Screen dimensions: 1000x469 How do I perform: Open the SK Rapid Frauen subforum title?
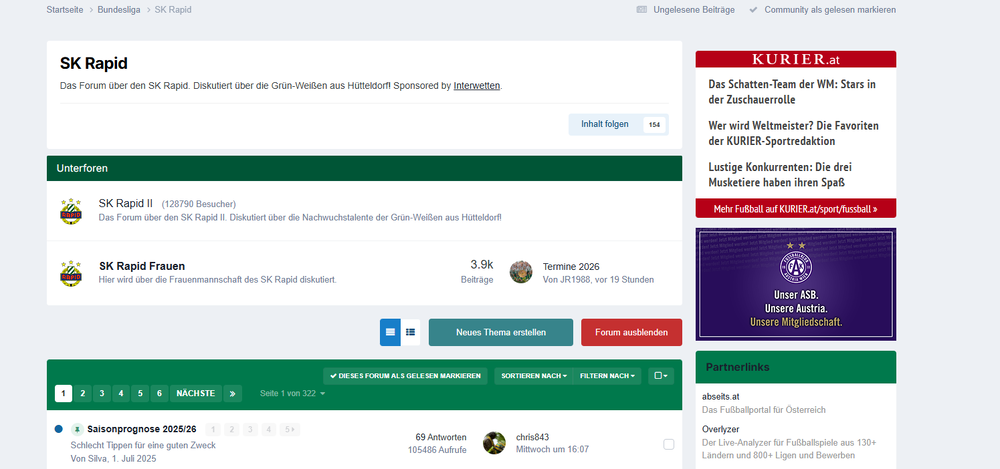(x=142, y=266)
